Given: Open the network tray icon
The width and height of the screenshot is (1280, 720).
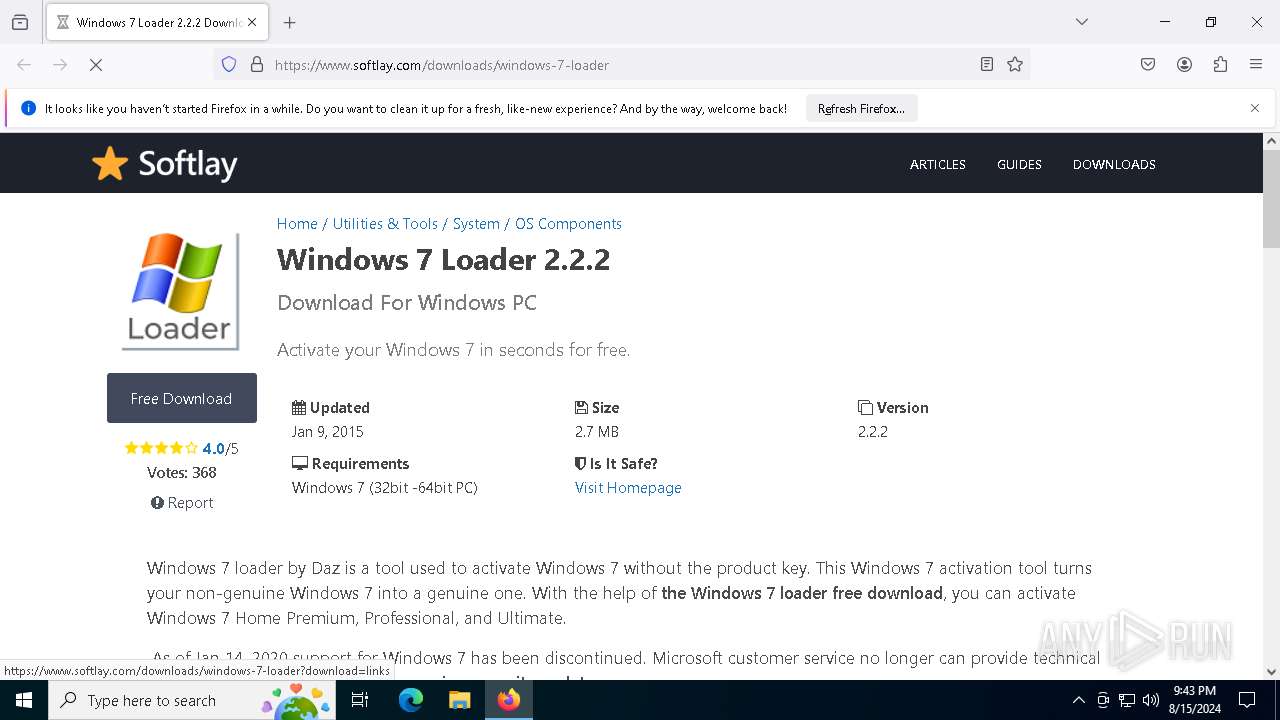Looking at the screenshot, I should point(1127,700).
